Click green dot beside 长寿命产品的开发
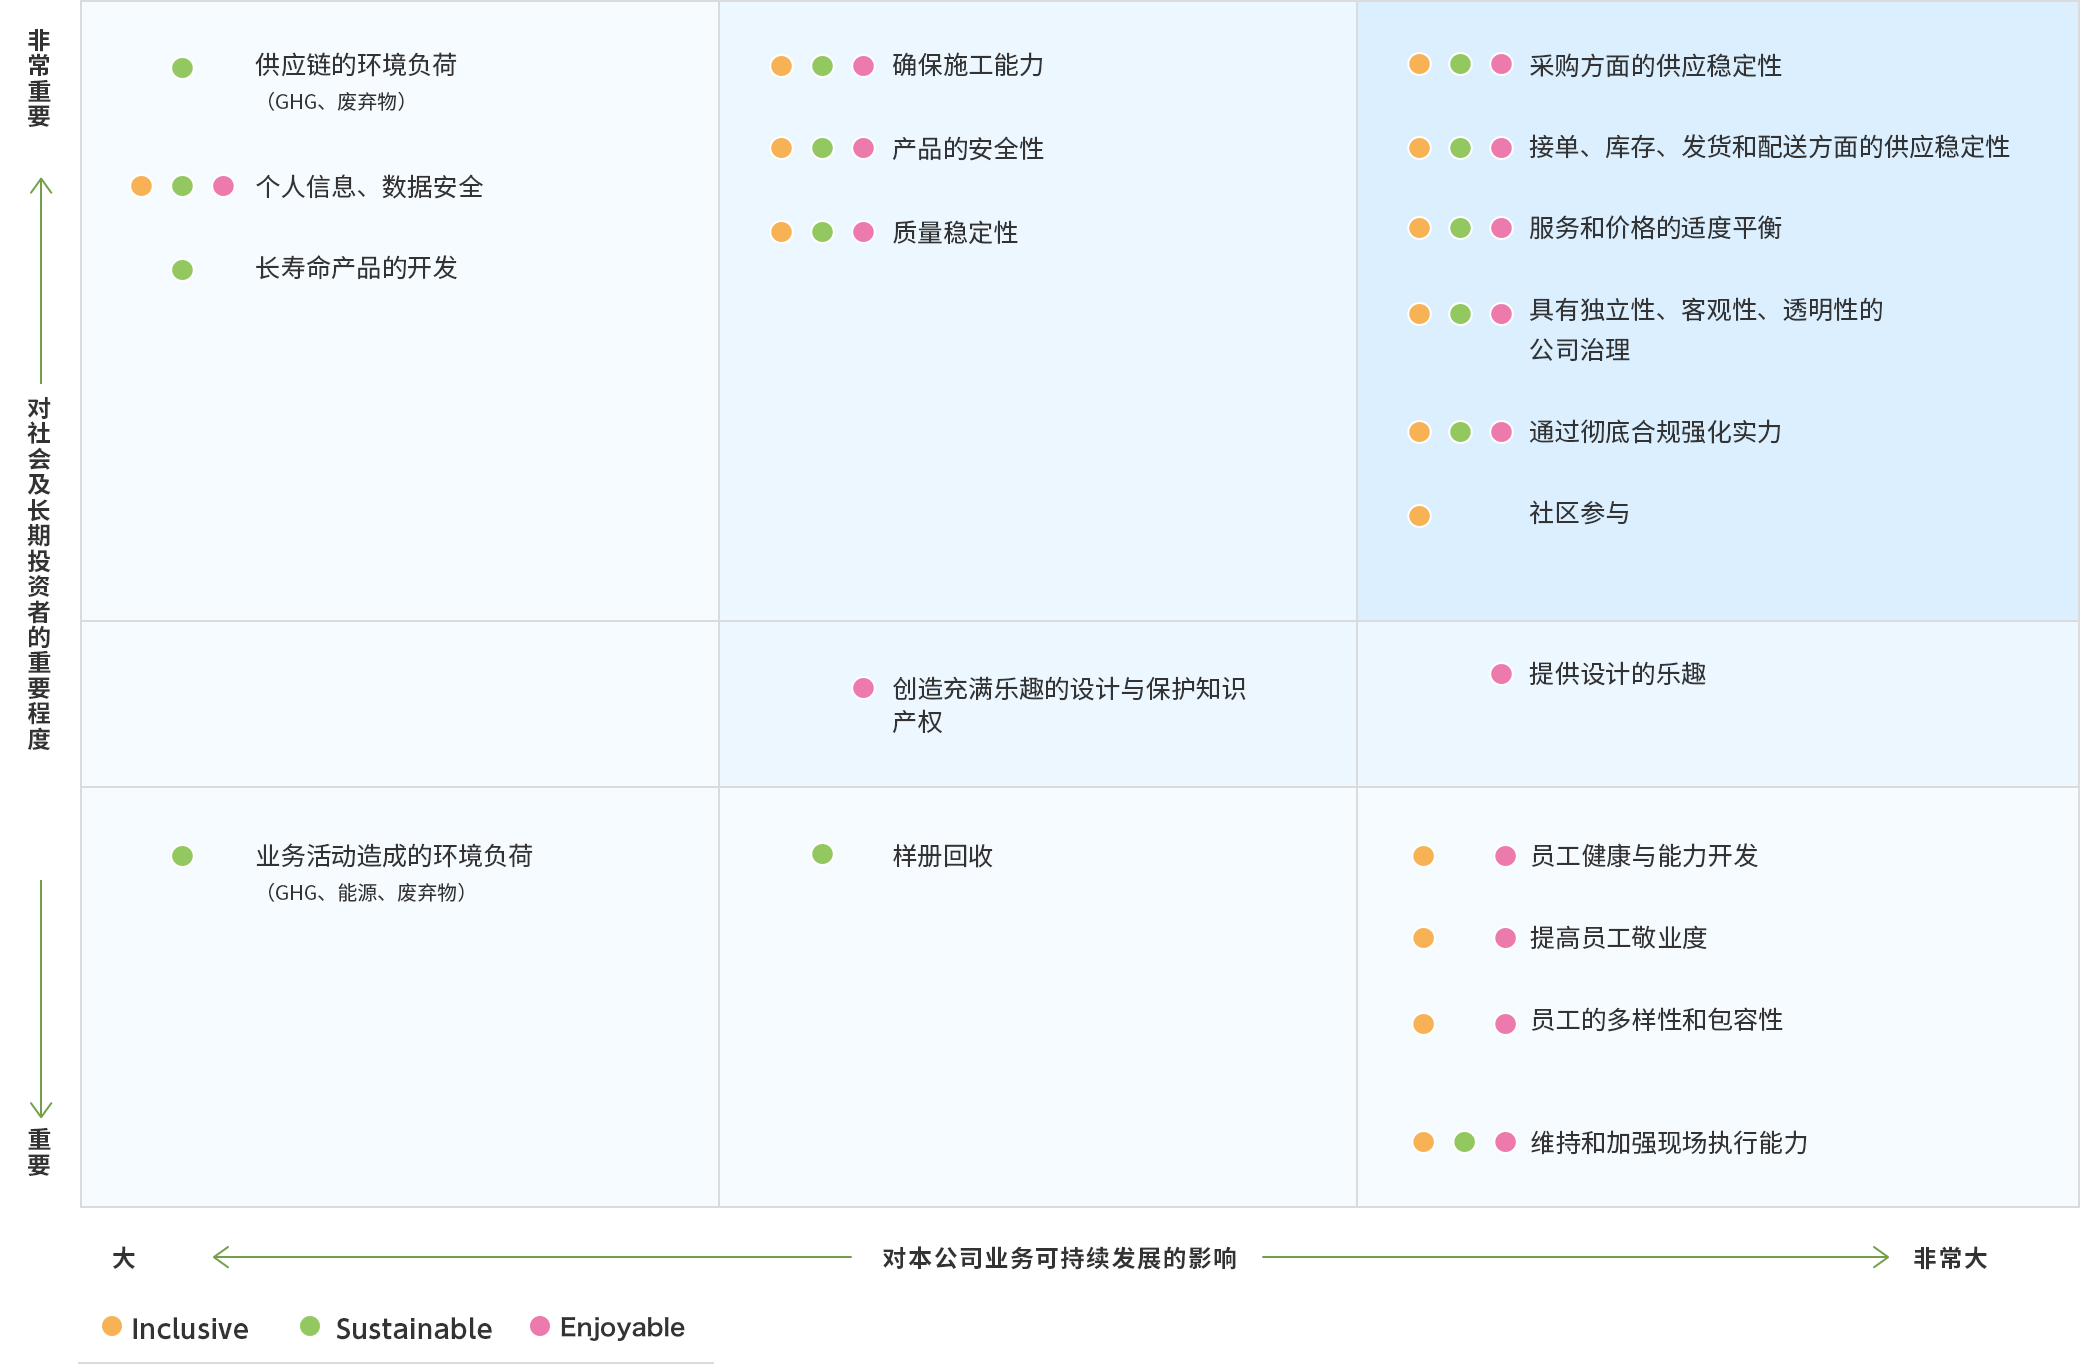Viewport: 2080px width, 1364px height. (x=182, y=270)
